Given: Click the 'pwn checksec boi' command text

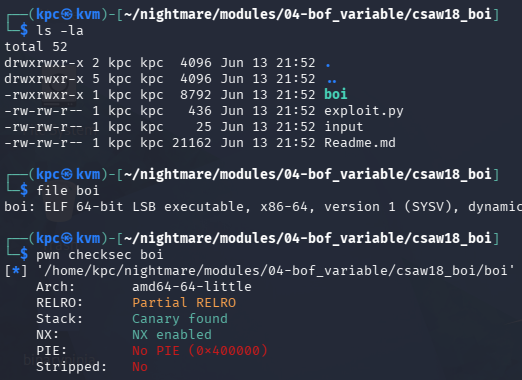Looking at the screenshot, I should coord(100,255).
